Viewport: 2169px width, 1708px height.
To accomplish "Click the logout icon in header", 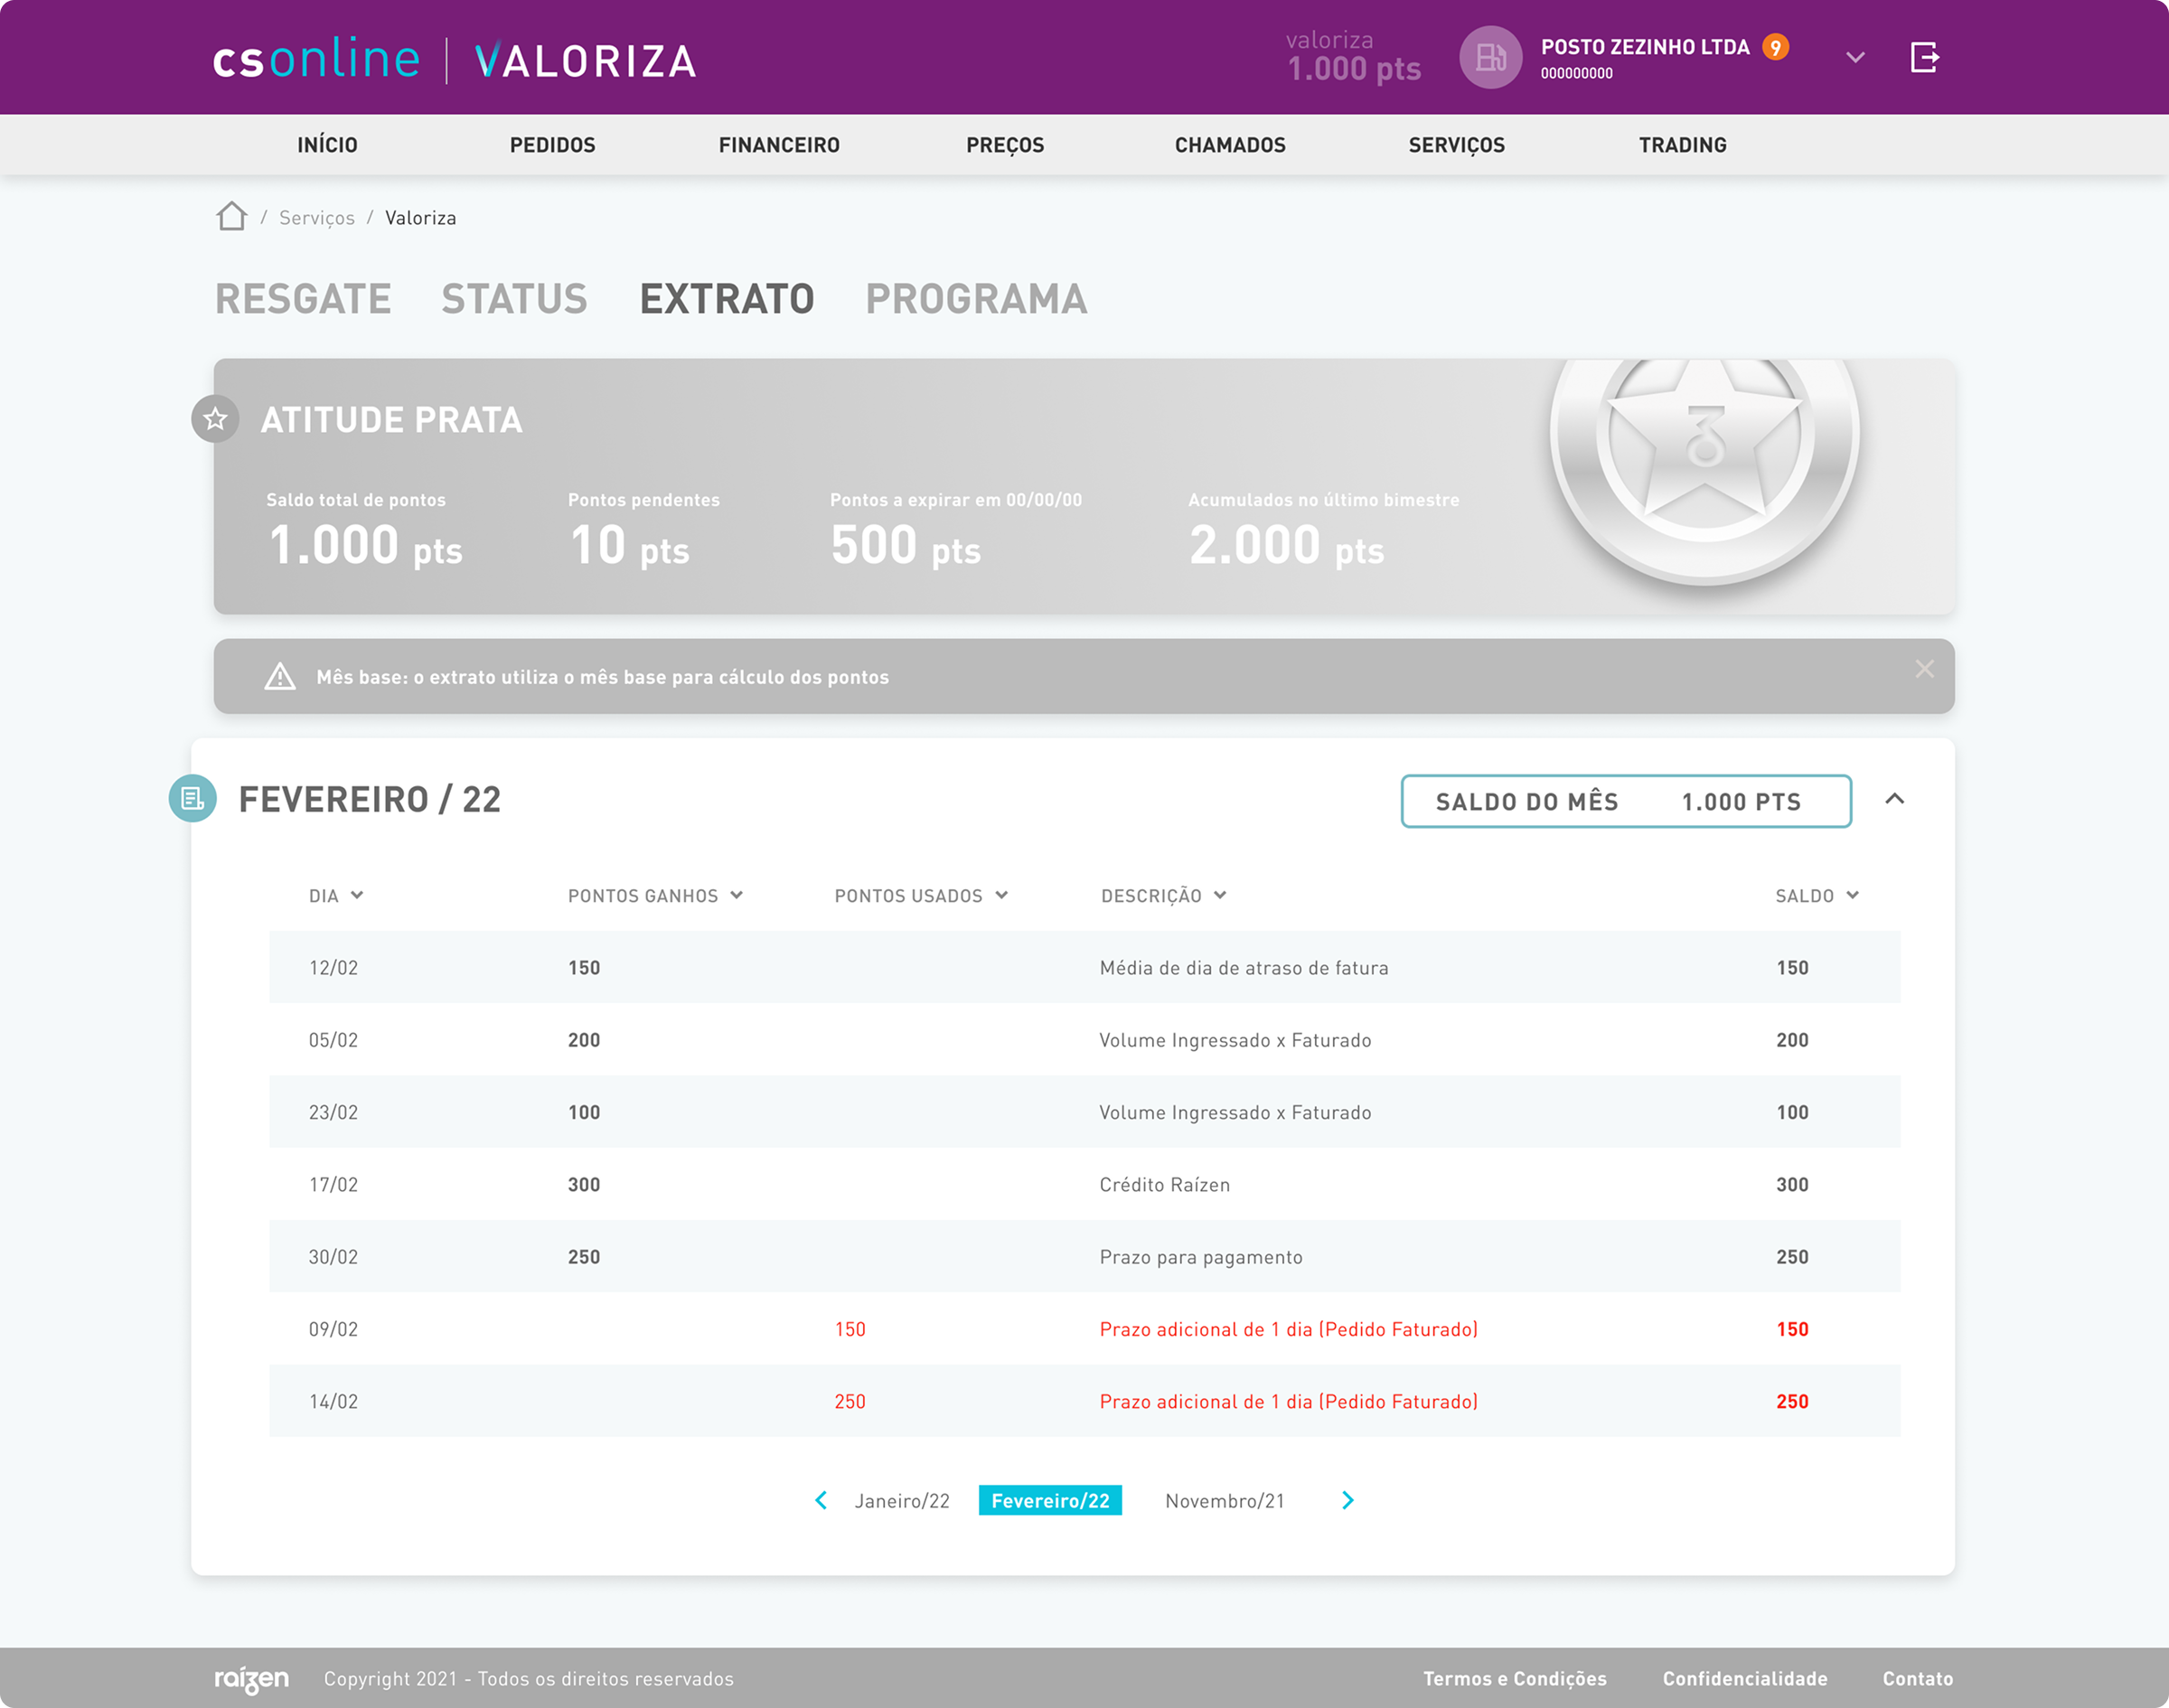I will pos(1924,57).
